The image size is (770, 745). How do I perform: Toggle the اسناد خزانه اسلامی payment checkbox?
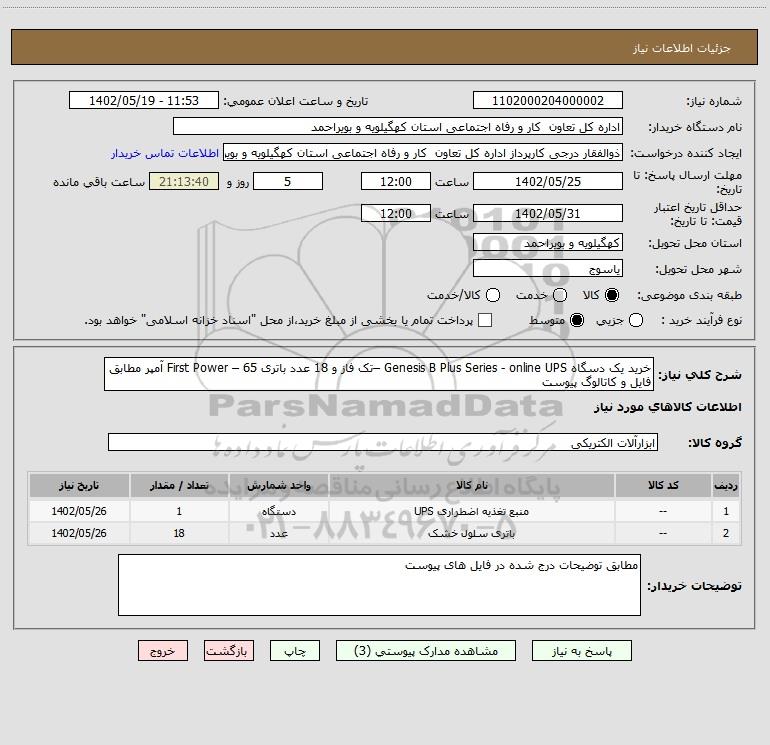[485, 320]
